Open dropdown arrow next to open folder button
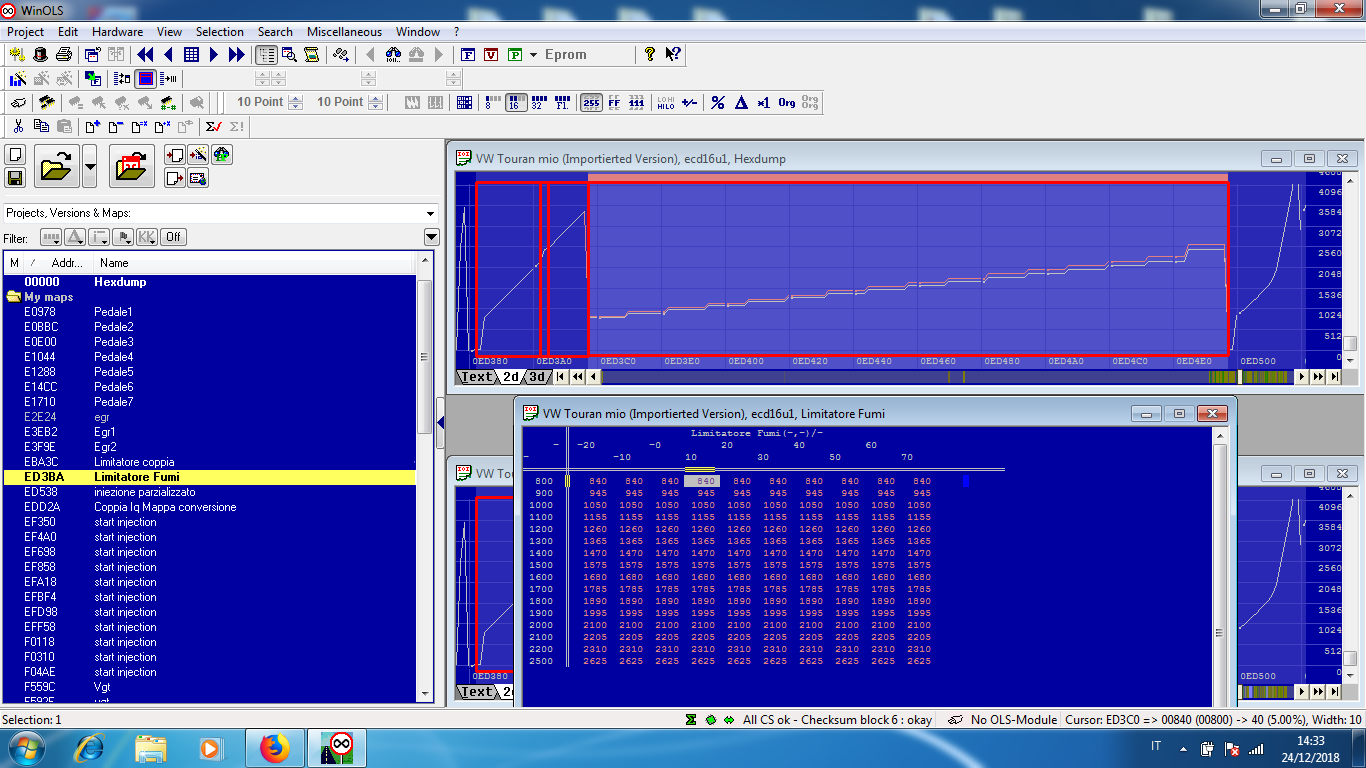Screen dimensions: 1366x768 [89, 166]
